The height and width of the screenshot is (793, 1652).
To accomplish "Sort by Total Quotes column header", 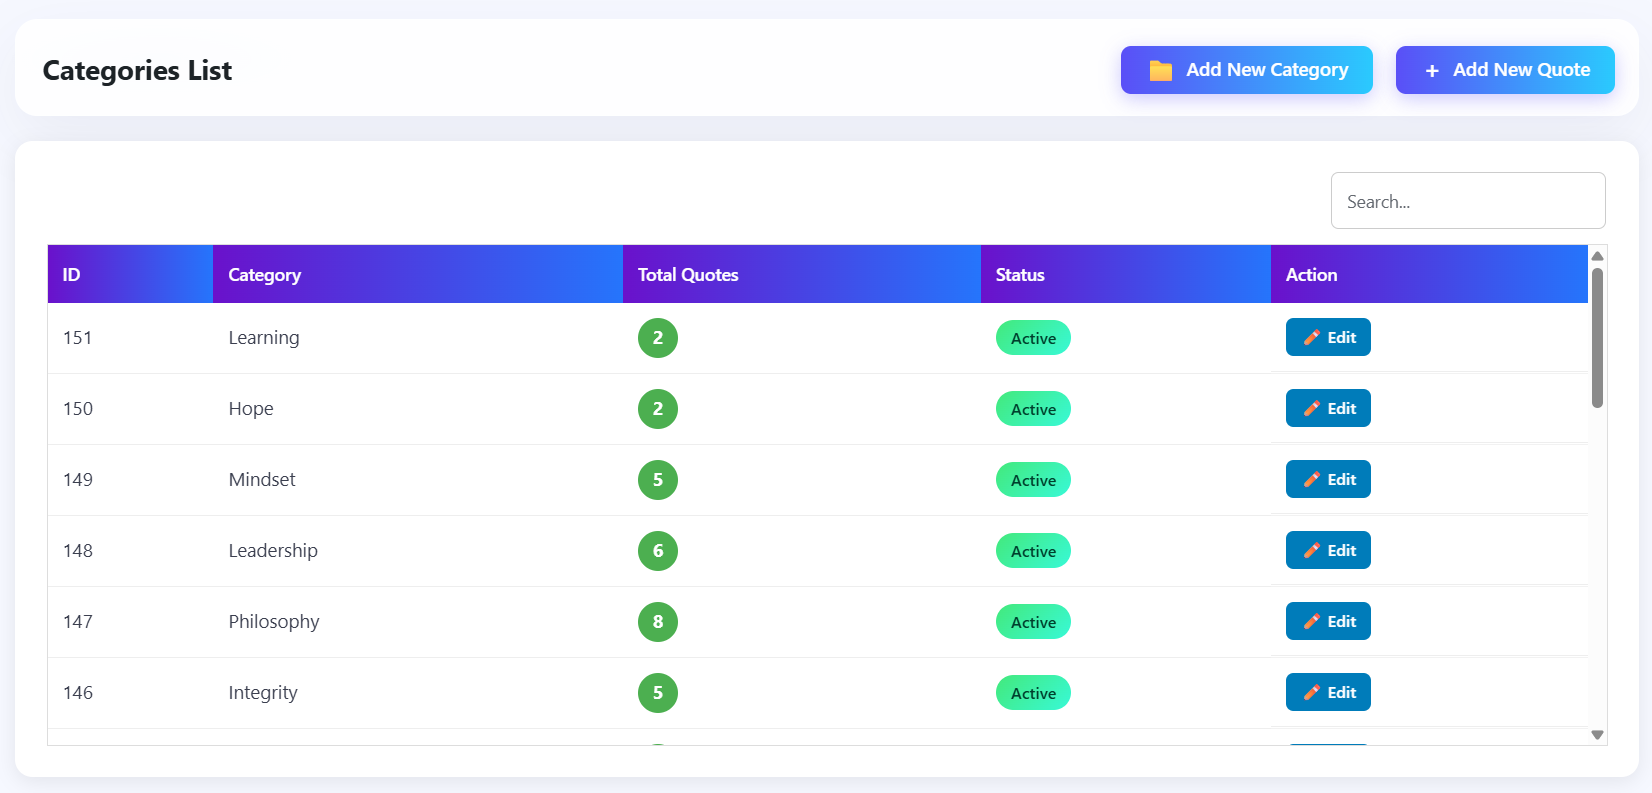I will point(688,275).
